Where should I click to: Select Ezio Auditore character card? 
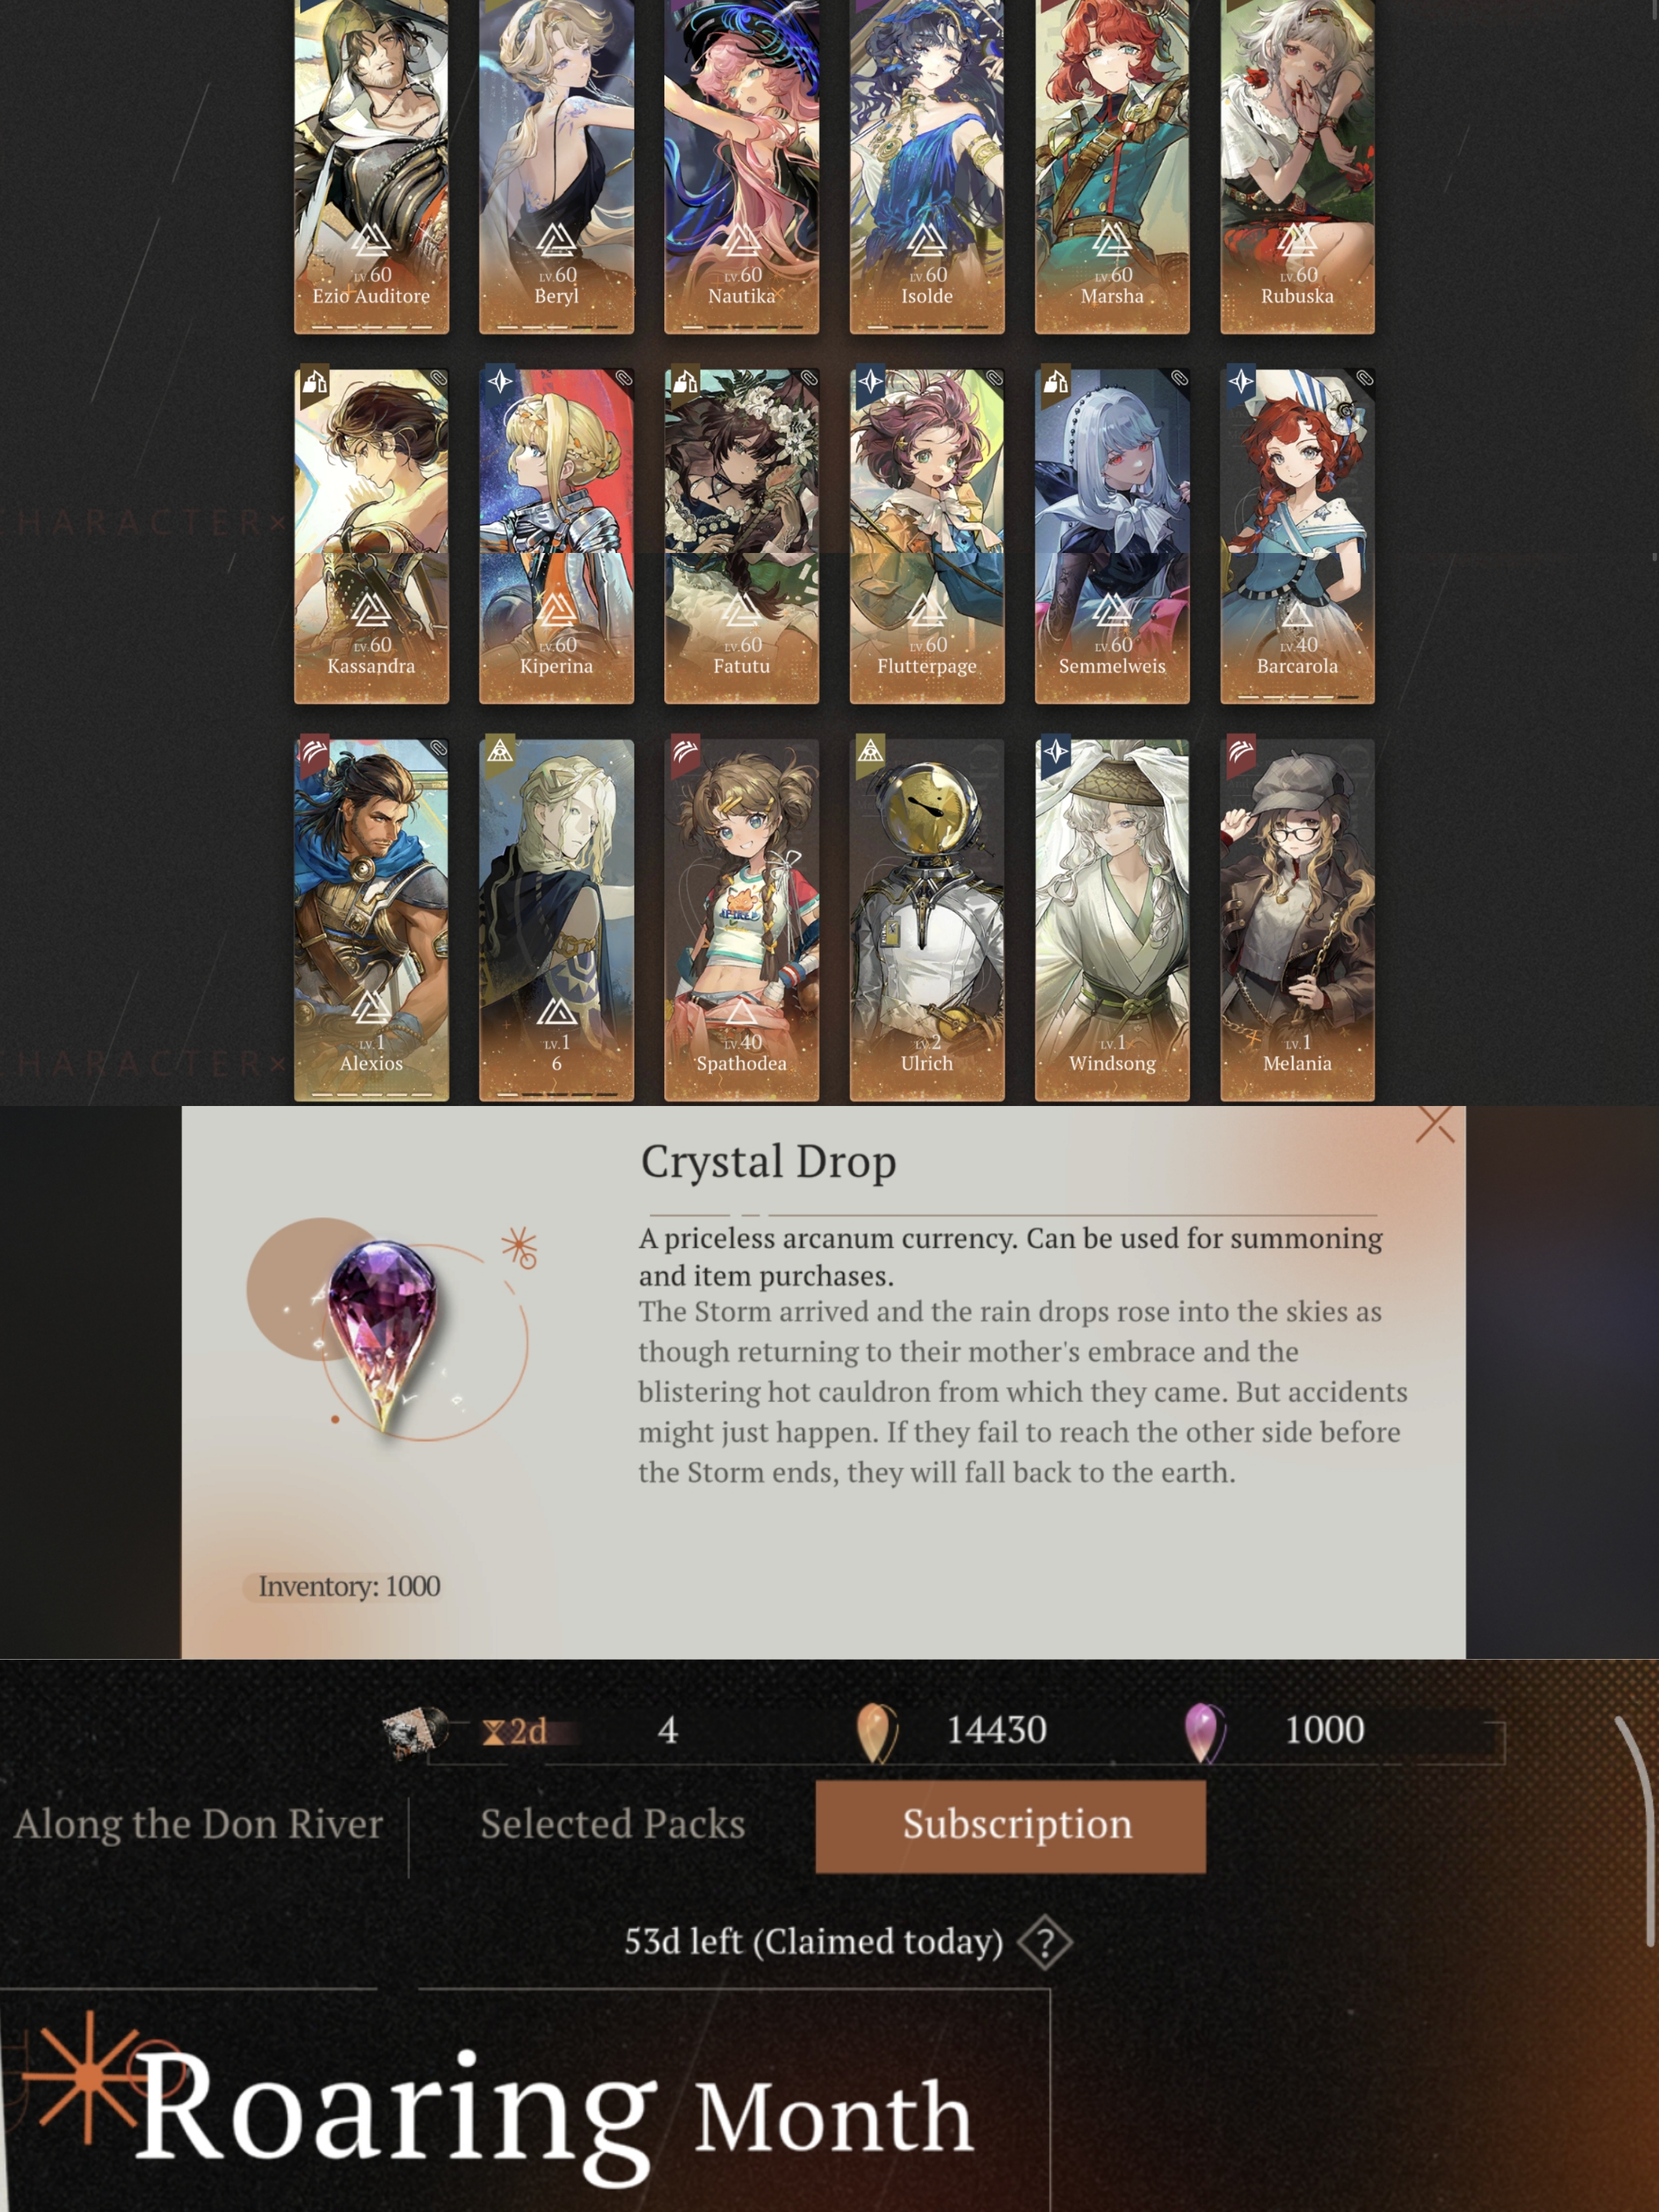click(x=371, y=165)
